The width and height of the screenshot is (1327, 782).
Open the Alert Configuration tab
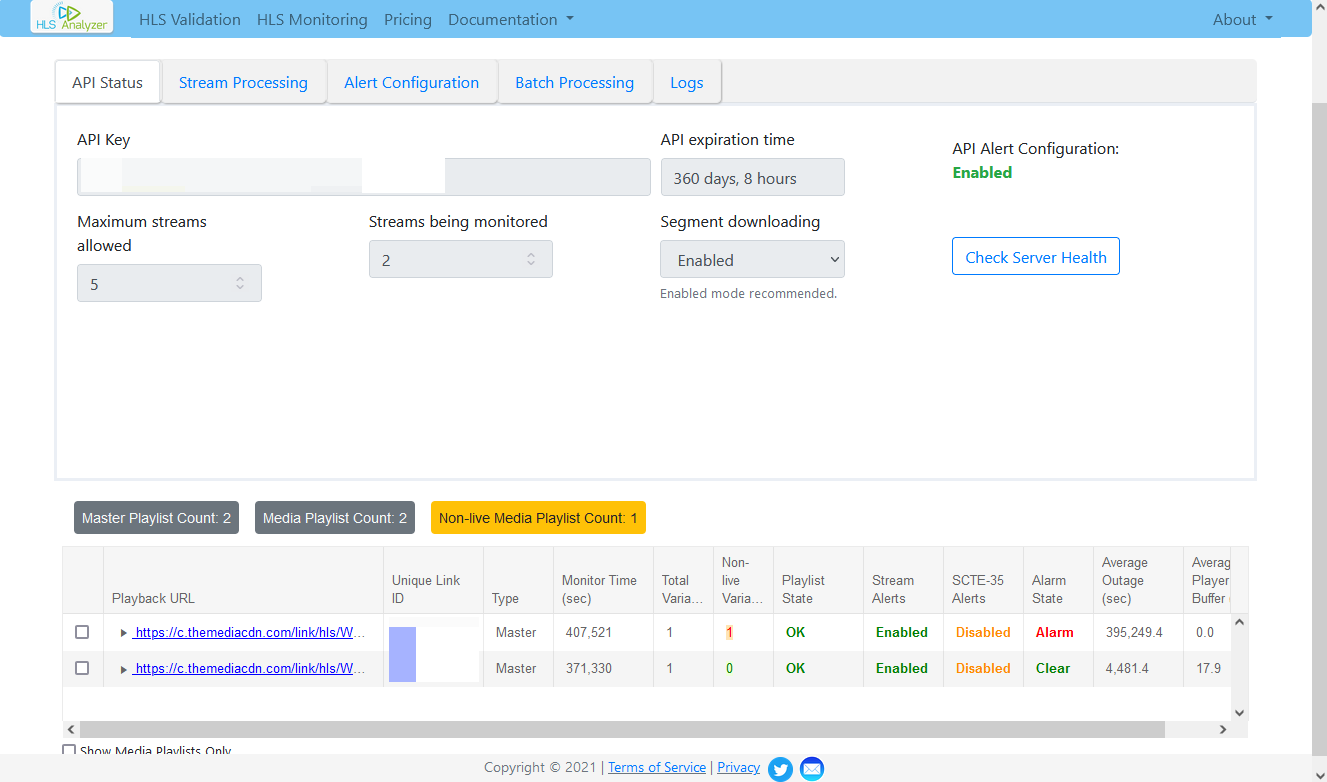click(x=412, y=82)
